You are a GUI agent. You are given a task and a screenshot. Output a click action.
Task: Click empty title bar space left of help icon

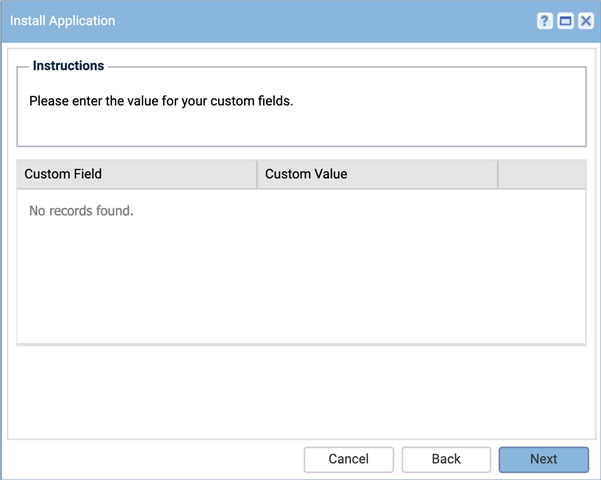[x=326, y=21]
